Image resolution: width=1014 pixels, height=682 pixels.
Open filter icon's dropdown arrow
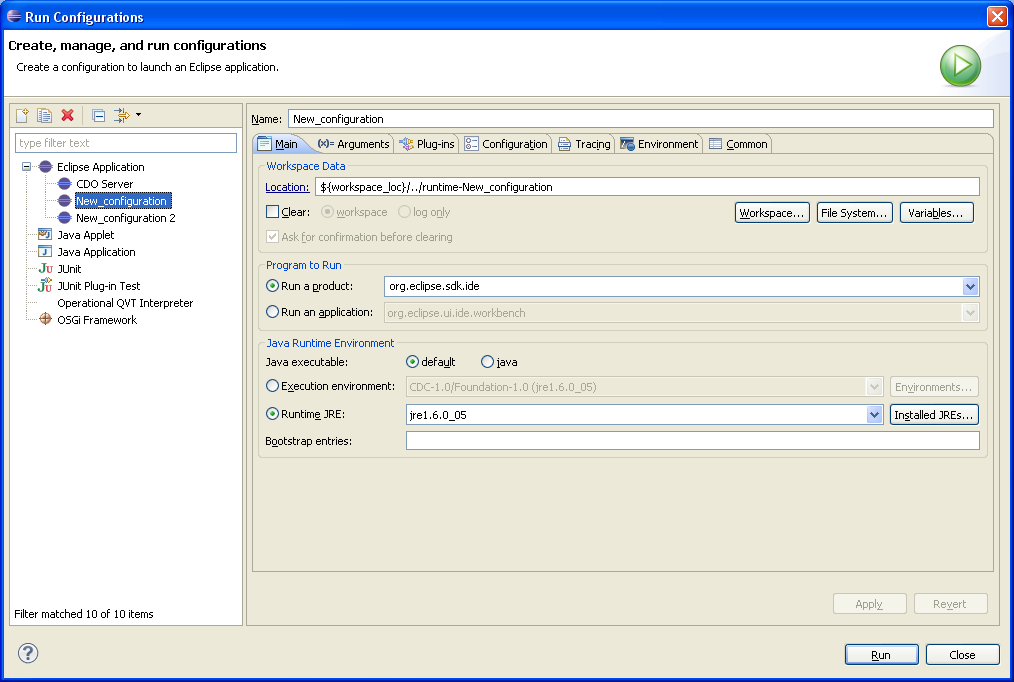pos(138,115)
